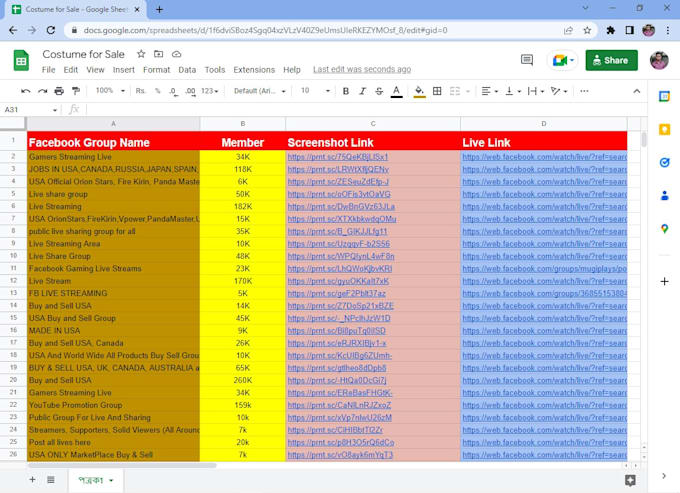Open live link in Live share group row
The image size is (680, 493).
(x=544, y=194)
